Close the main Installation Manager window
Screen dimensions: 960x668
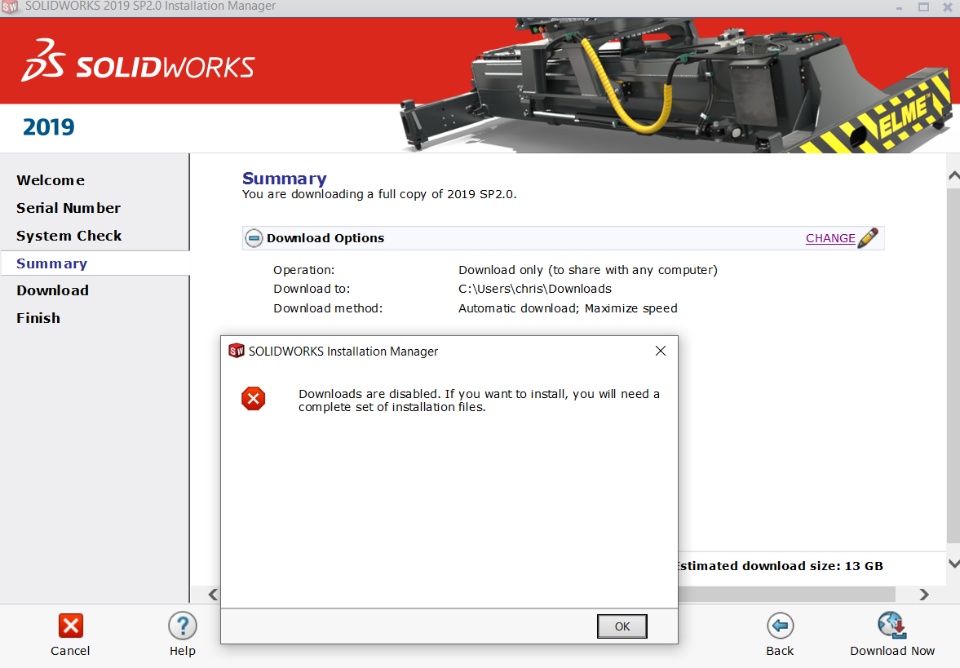[x=948, y=7]
